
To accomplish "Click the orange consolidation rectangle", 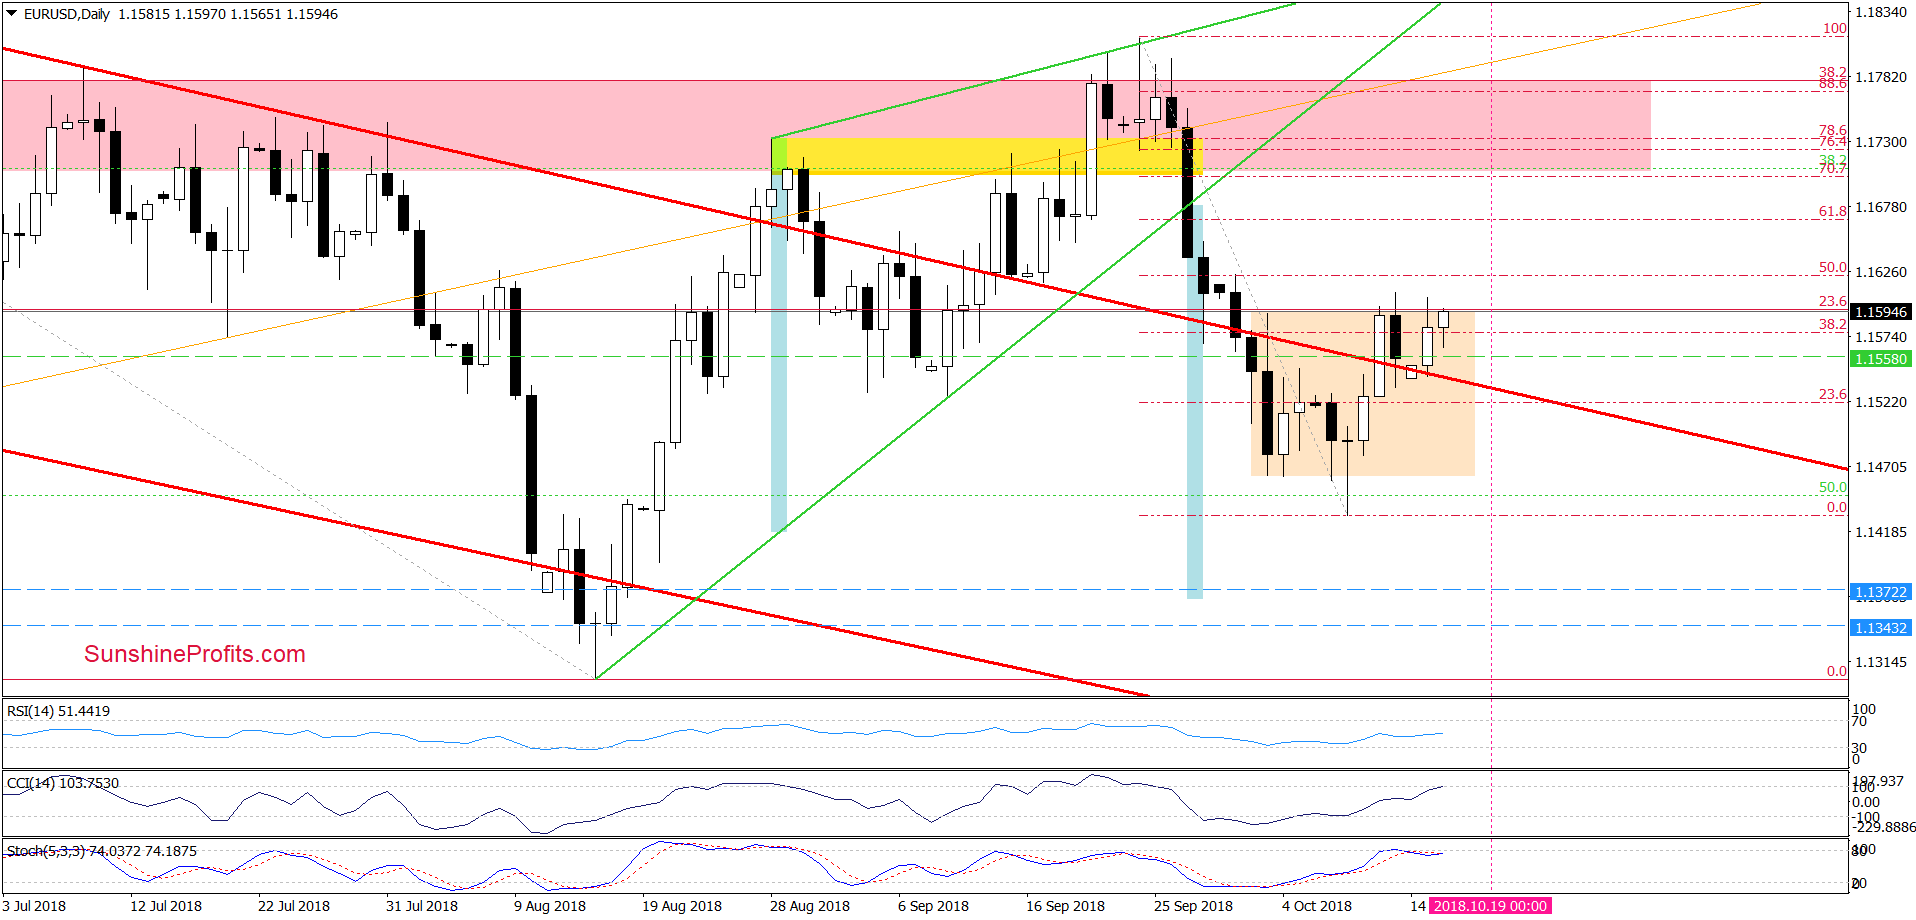I will tap(1362, 393).
